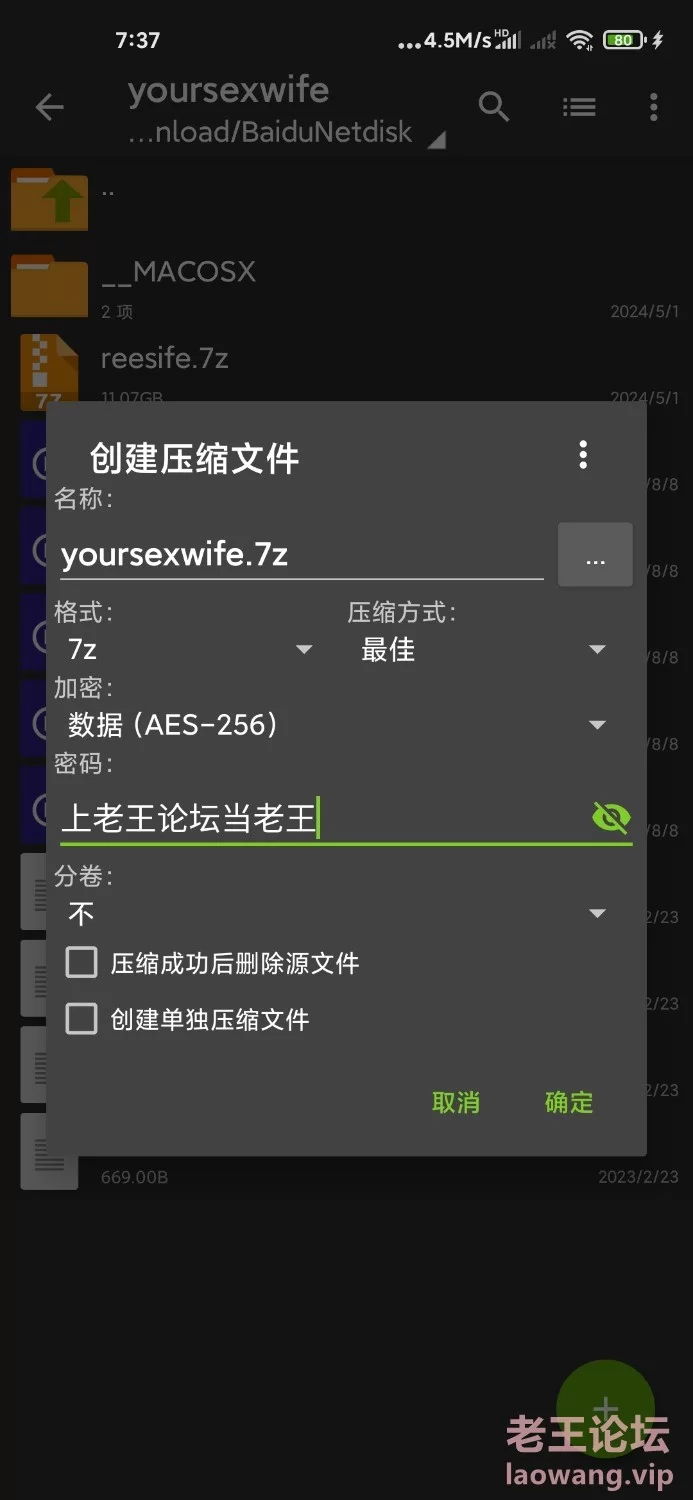Open the AES-256 encryption dropdown
The width and height of the screenshot is (693, 1500).
pos(338,725)
